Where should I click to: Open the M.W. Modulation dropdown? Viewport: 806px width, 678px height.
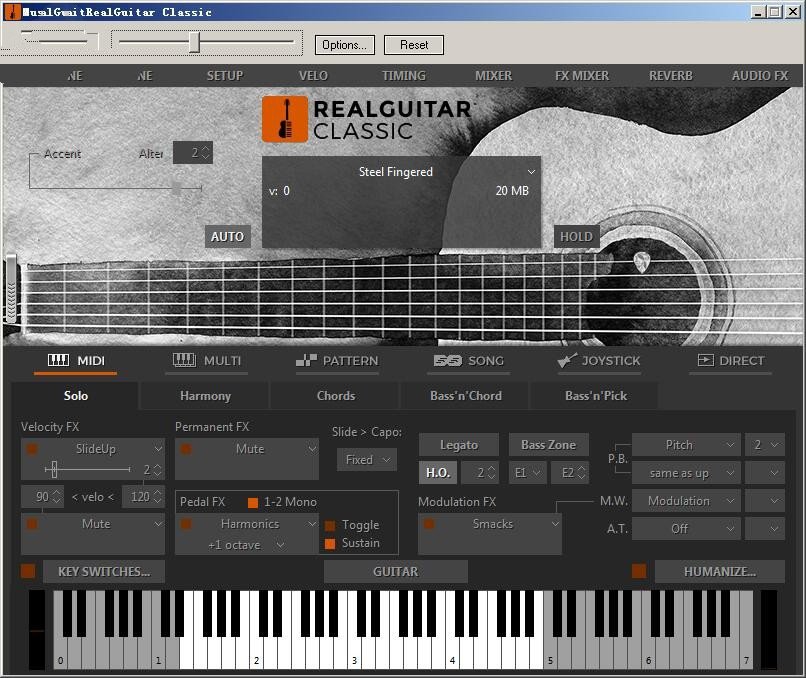686,501
